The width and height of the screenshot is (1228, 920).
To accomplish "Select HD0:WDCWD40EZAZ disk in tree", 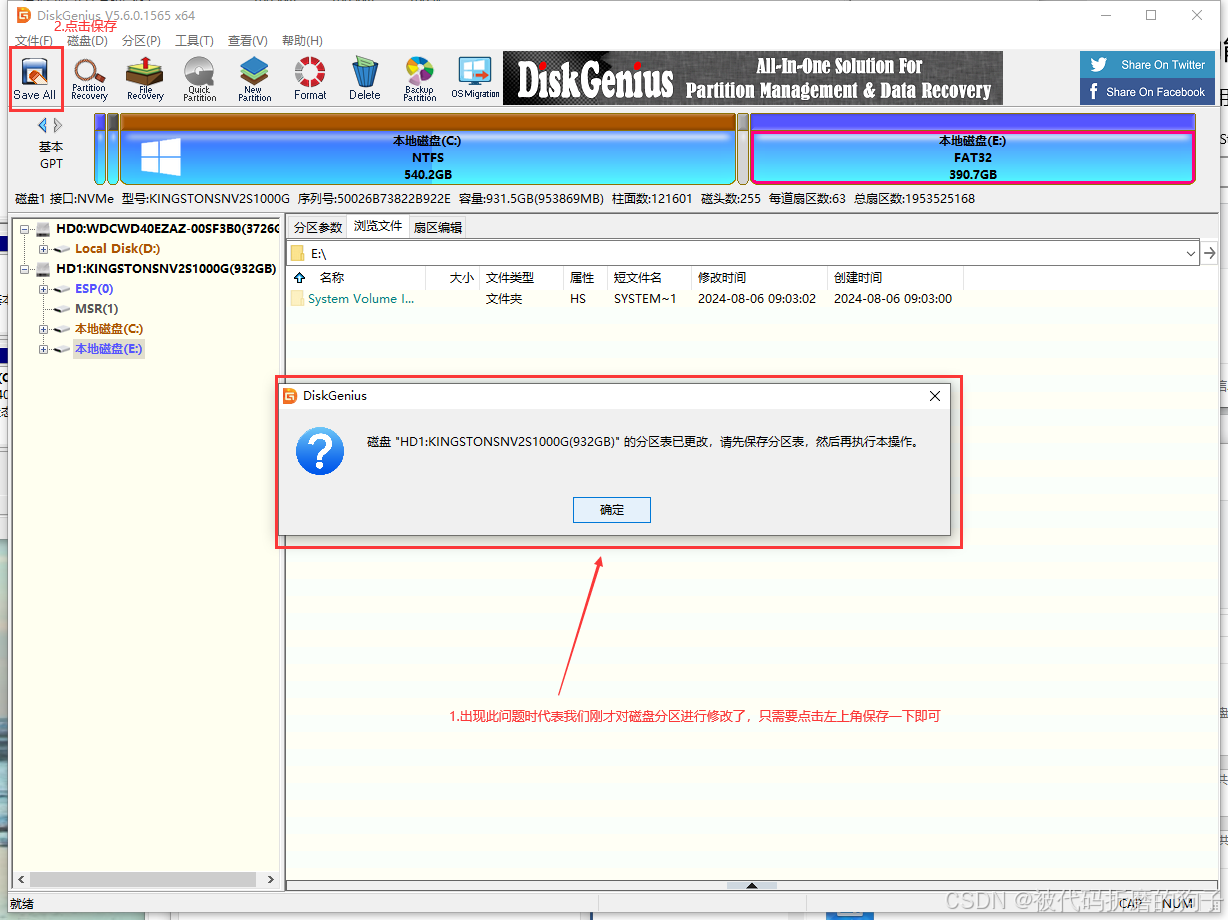I will tap(165, 229).
